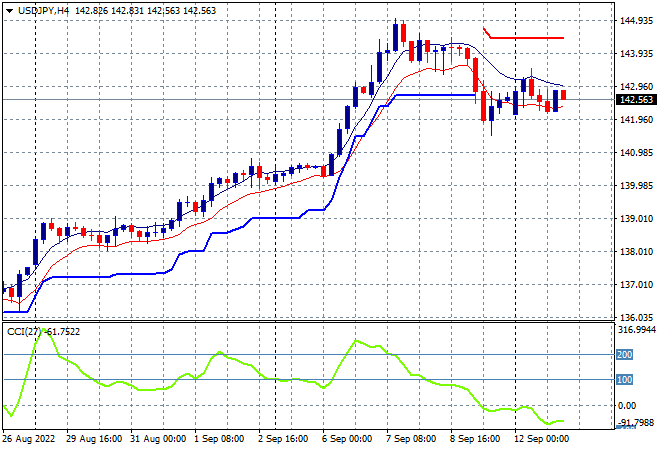Click the current price tag 142.563
Viewport: 660px width, 450px height.
pos(636,100)
